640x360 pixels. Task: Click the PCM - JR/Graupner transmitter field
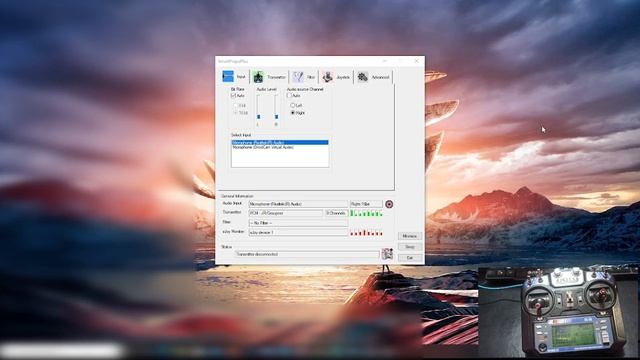pyautogui.click(x=285, y=213)
